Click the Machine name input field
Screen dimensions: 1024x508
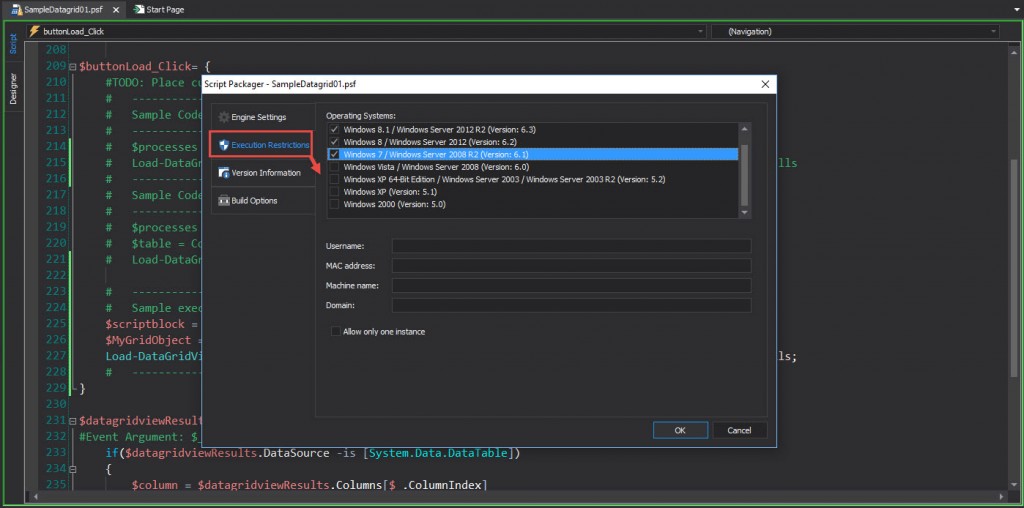click(x=571, y=285)
